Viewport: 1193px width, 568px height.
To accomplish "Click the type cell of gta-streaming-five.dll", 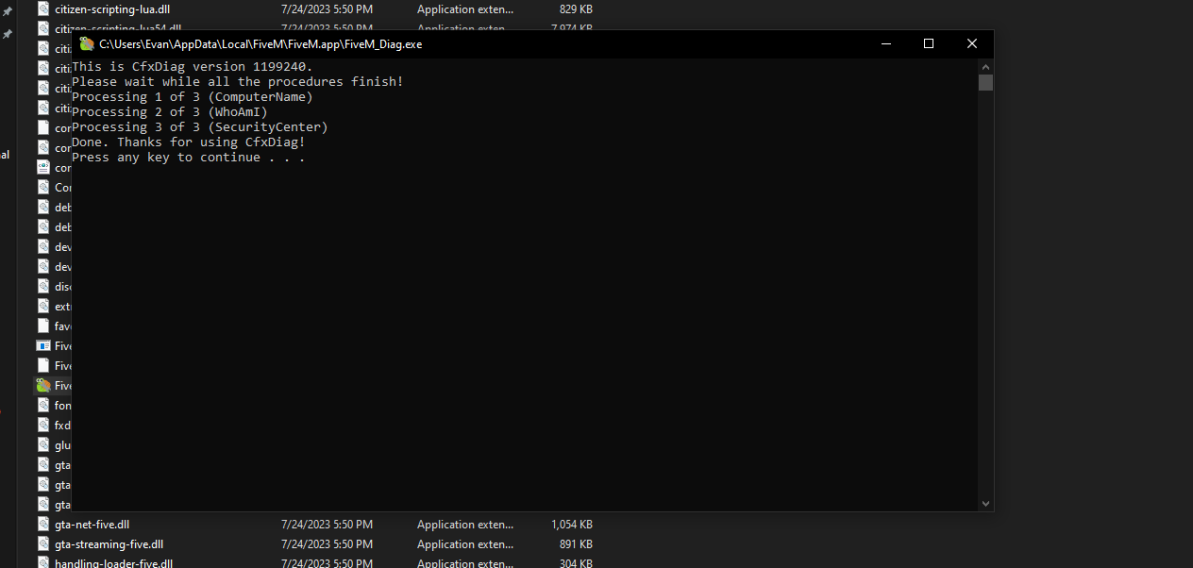I will coord(465,544).
